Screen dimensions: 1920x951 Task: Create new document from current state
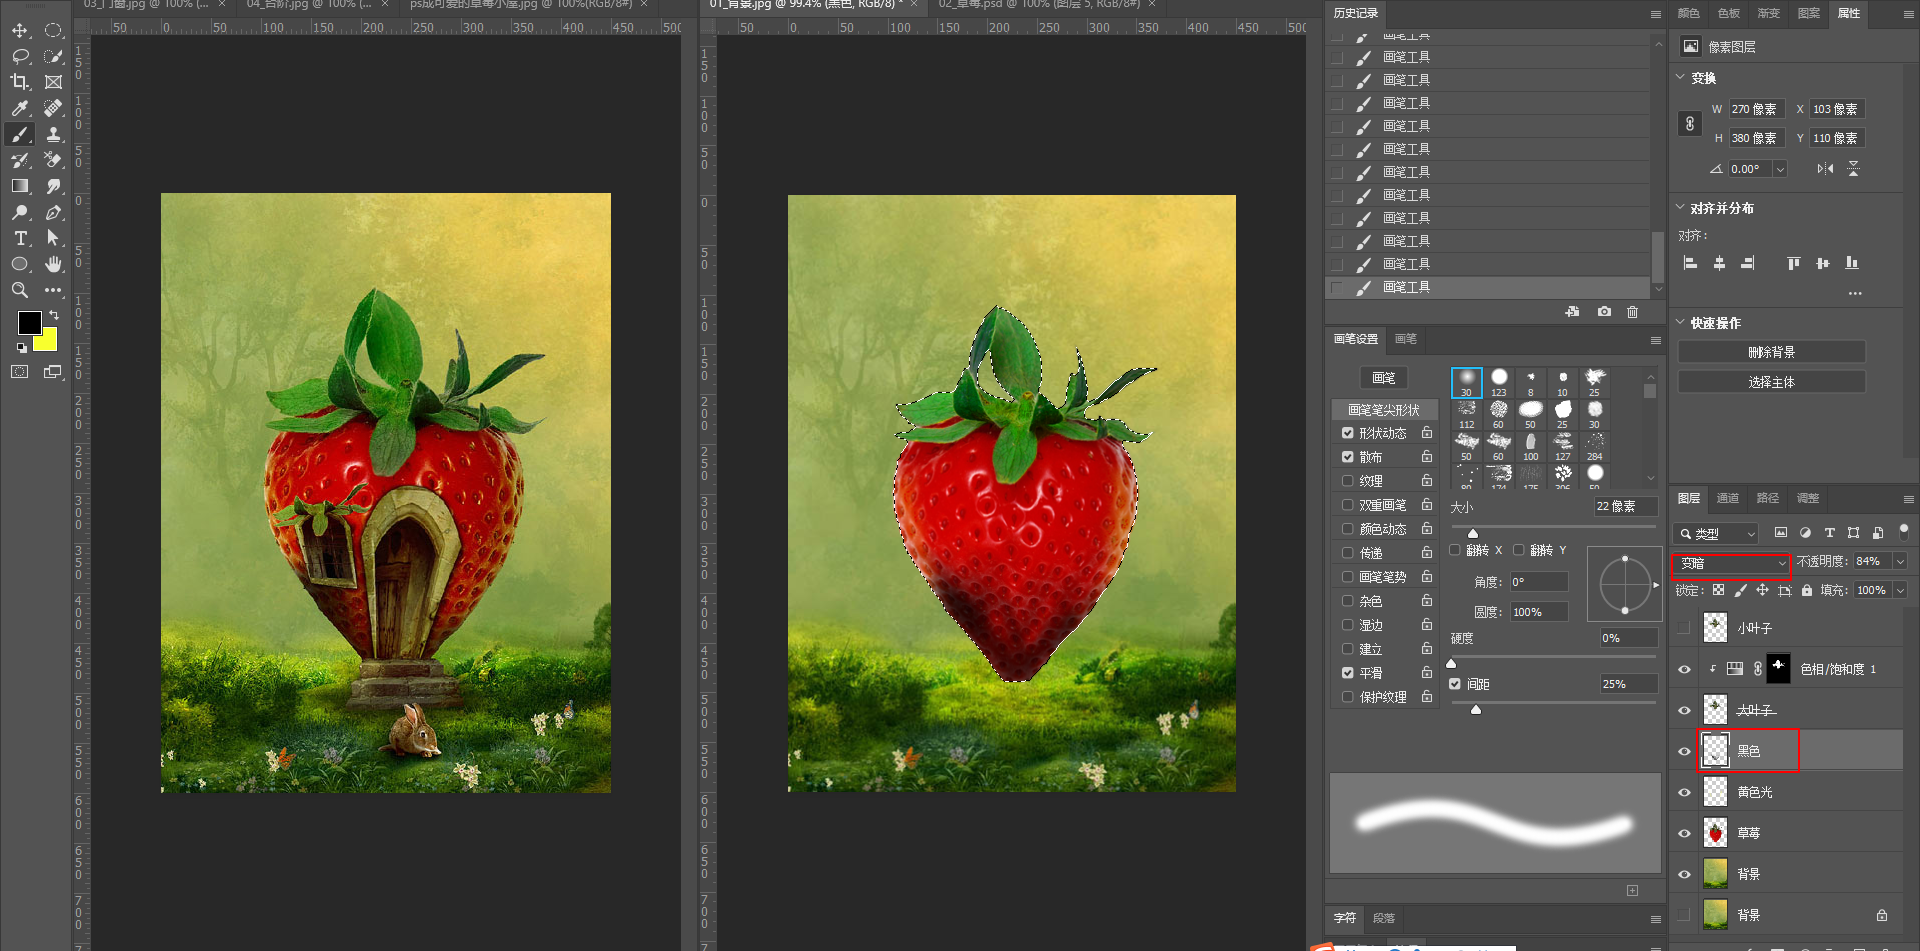coord(1573,312)
